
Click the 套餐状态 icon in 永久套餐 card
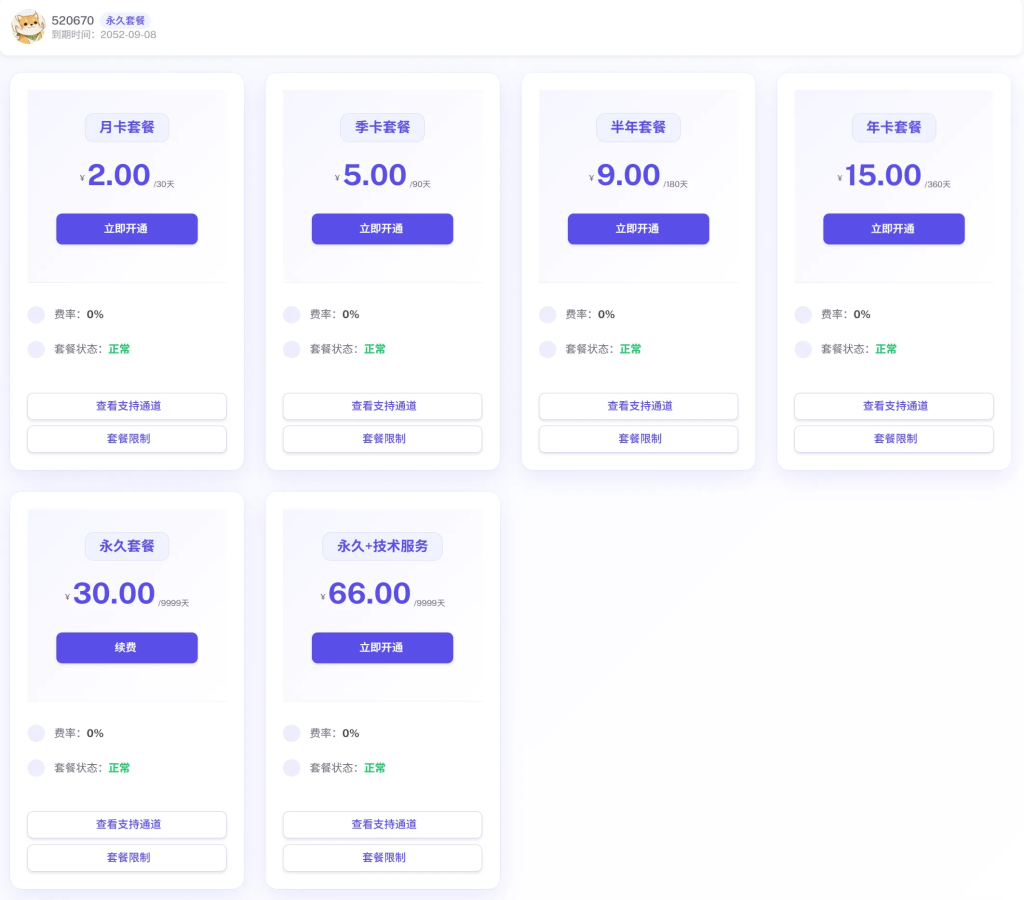[36, 768]
